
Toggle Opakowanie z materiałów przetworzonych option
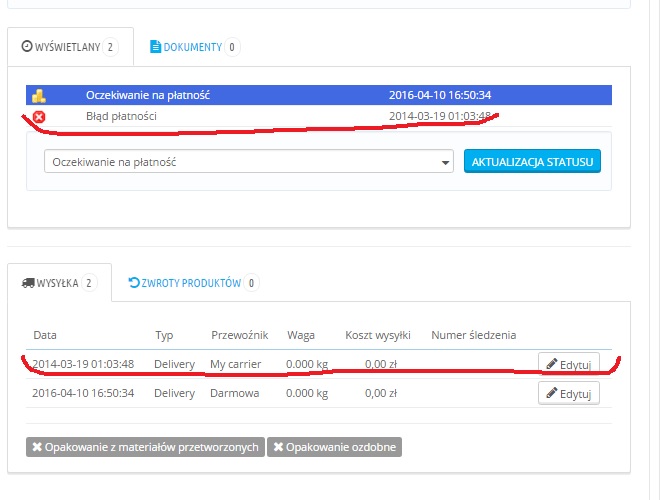click(144, 447)
